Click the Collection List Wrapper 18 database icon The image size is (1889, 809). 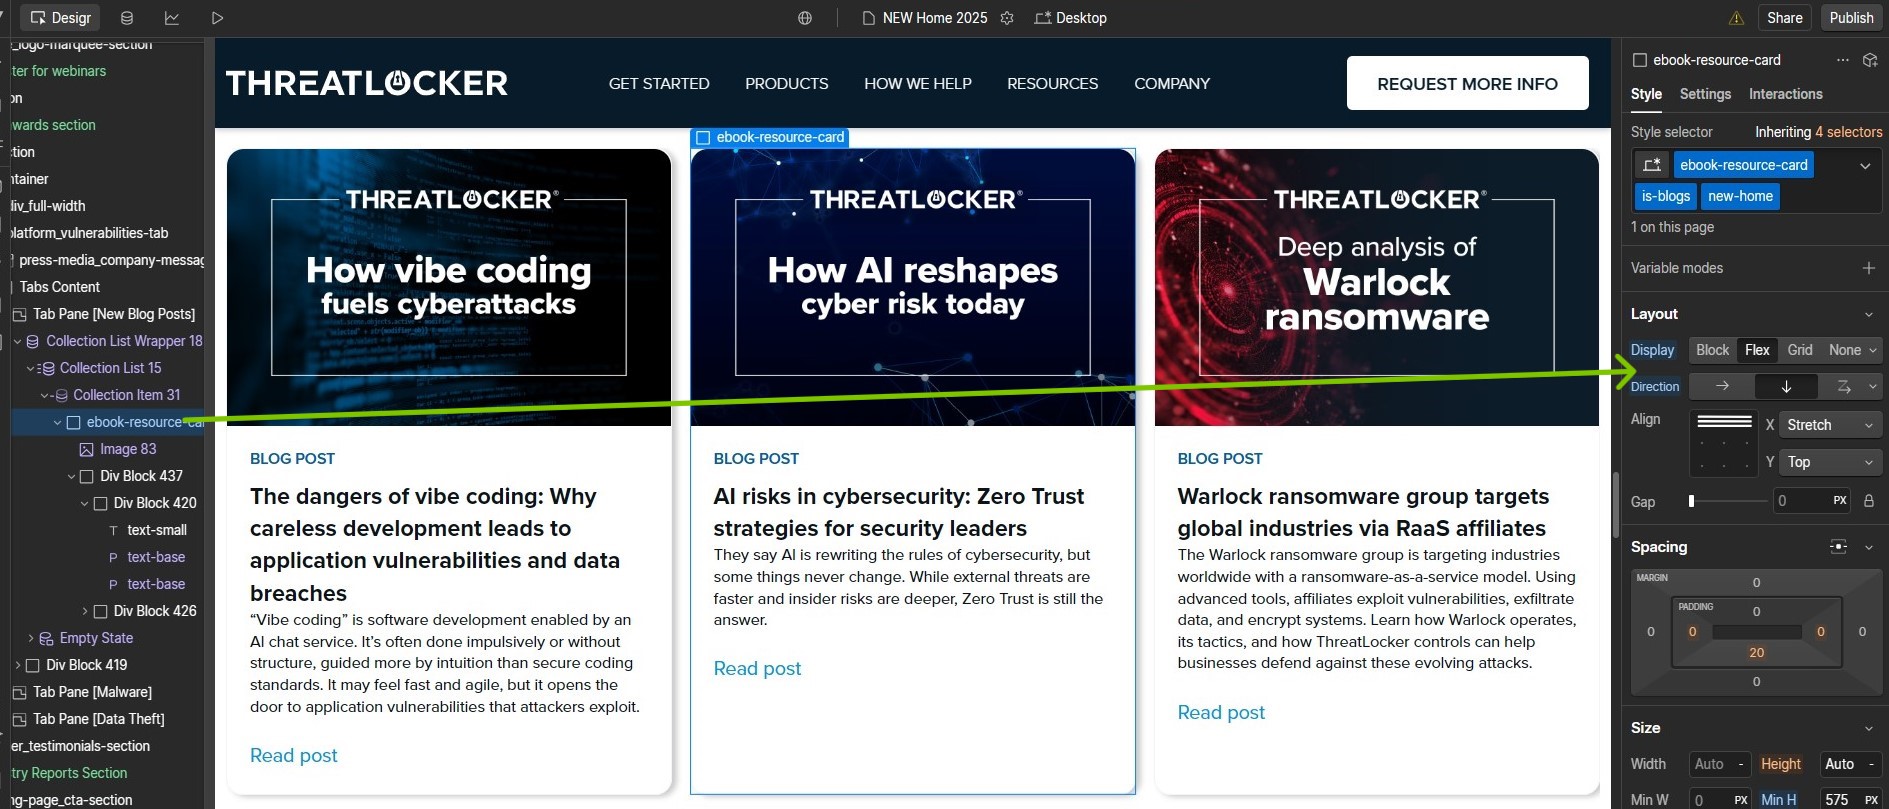pyautogui.click(x=32, y=342)
